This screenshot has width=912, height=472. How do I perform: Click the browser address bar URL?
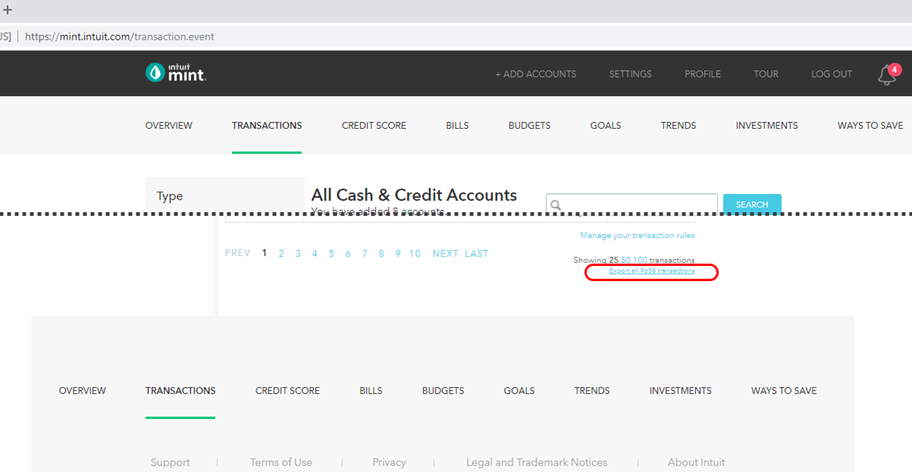tap(120, 36)
